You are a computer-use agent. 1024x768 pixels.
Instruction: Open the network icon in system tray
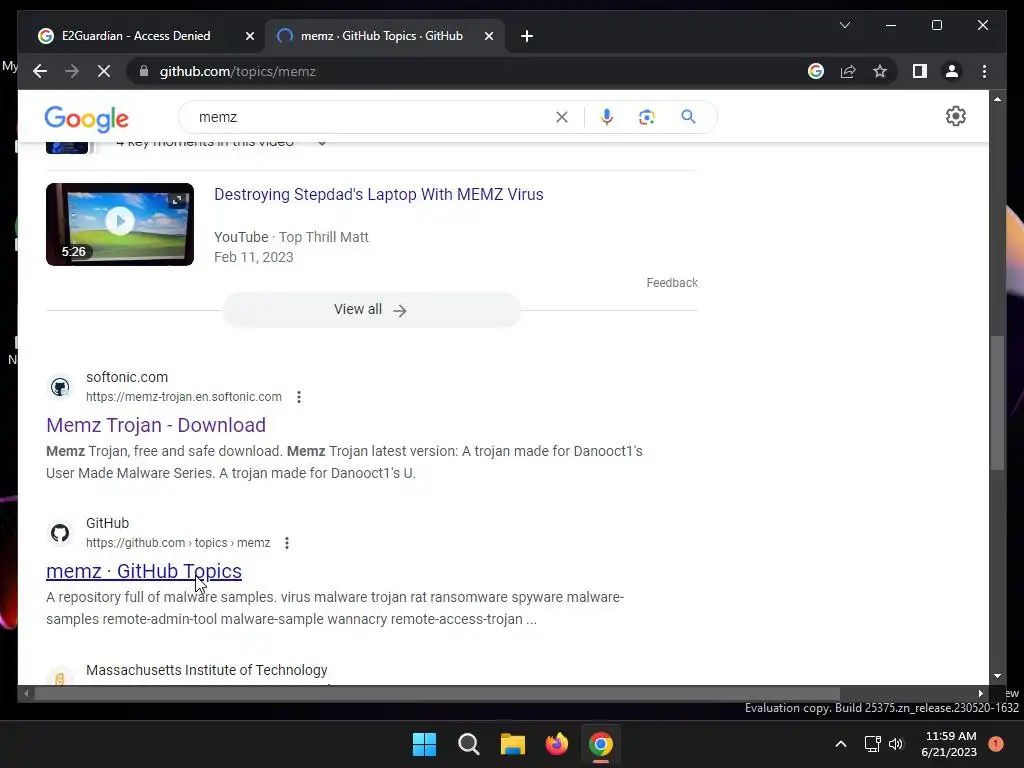pyautogui.click(x=872, y=744)
